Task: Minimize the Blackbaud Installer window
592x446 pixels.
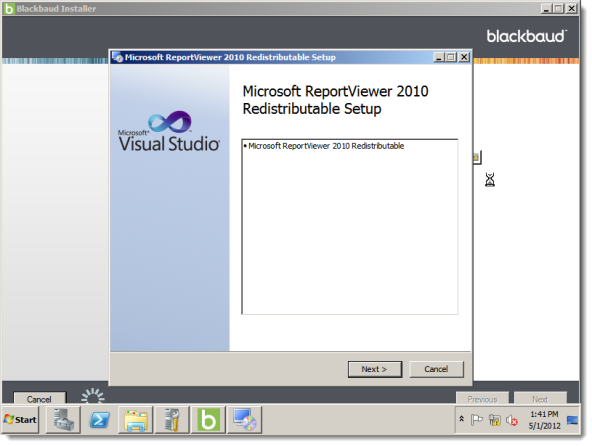Action: [x=546, y=8]
